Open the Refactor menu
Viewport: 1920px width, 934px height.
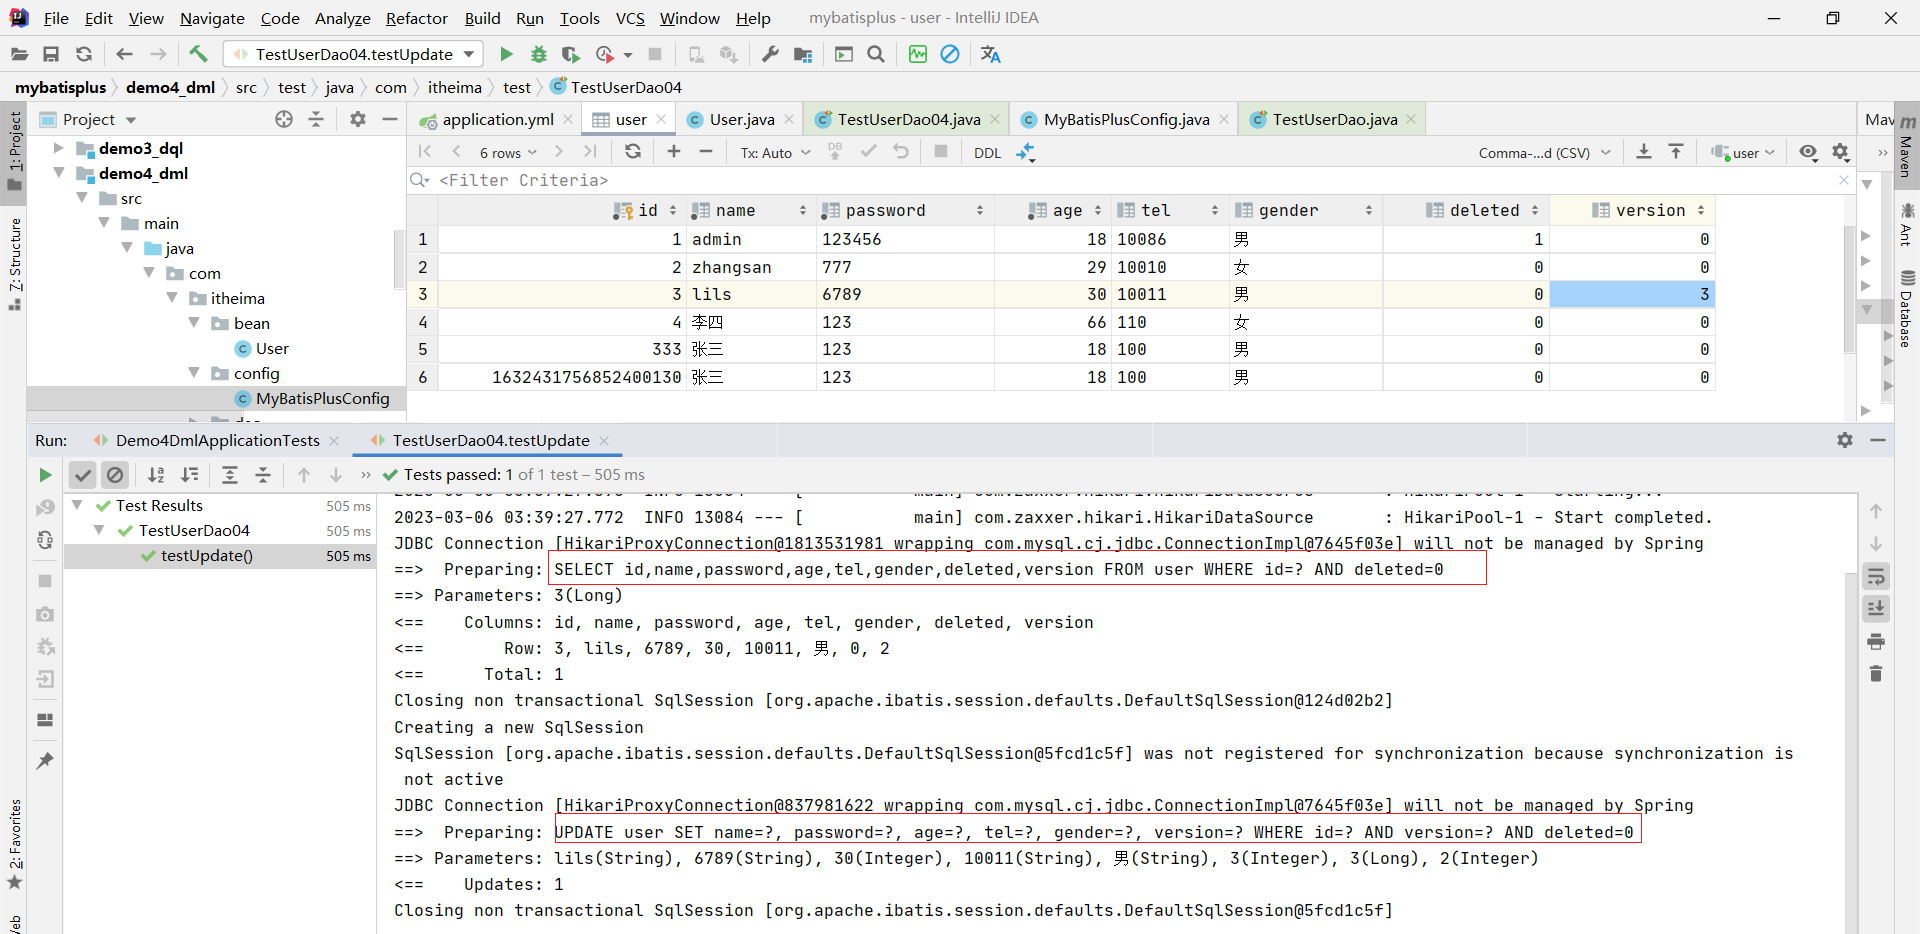click(417, 18)
